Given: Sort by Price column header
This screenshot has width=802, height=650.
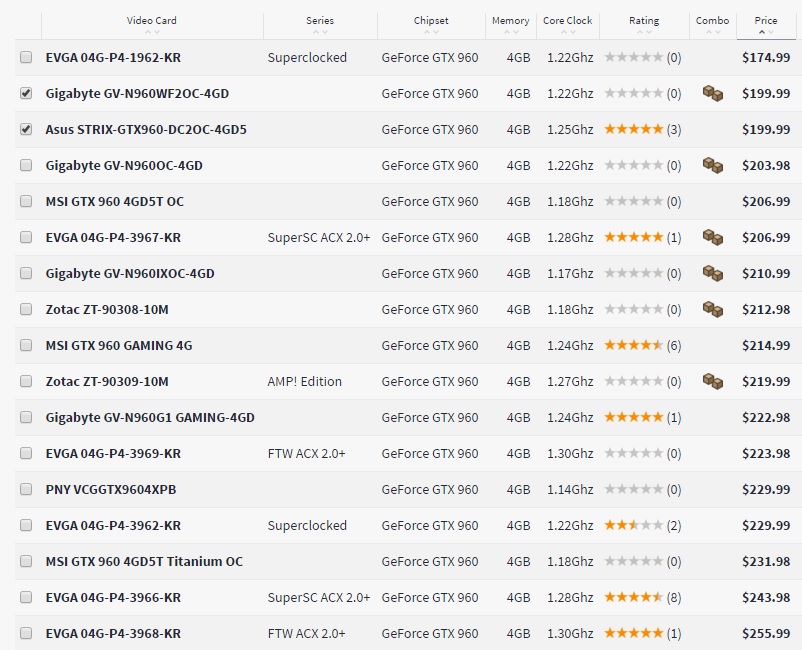Looking at the screenshot, I should tap(766, 21).
